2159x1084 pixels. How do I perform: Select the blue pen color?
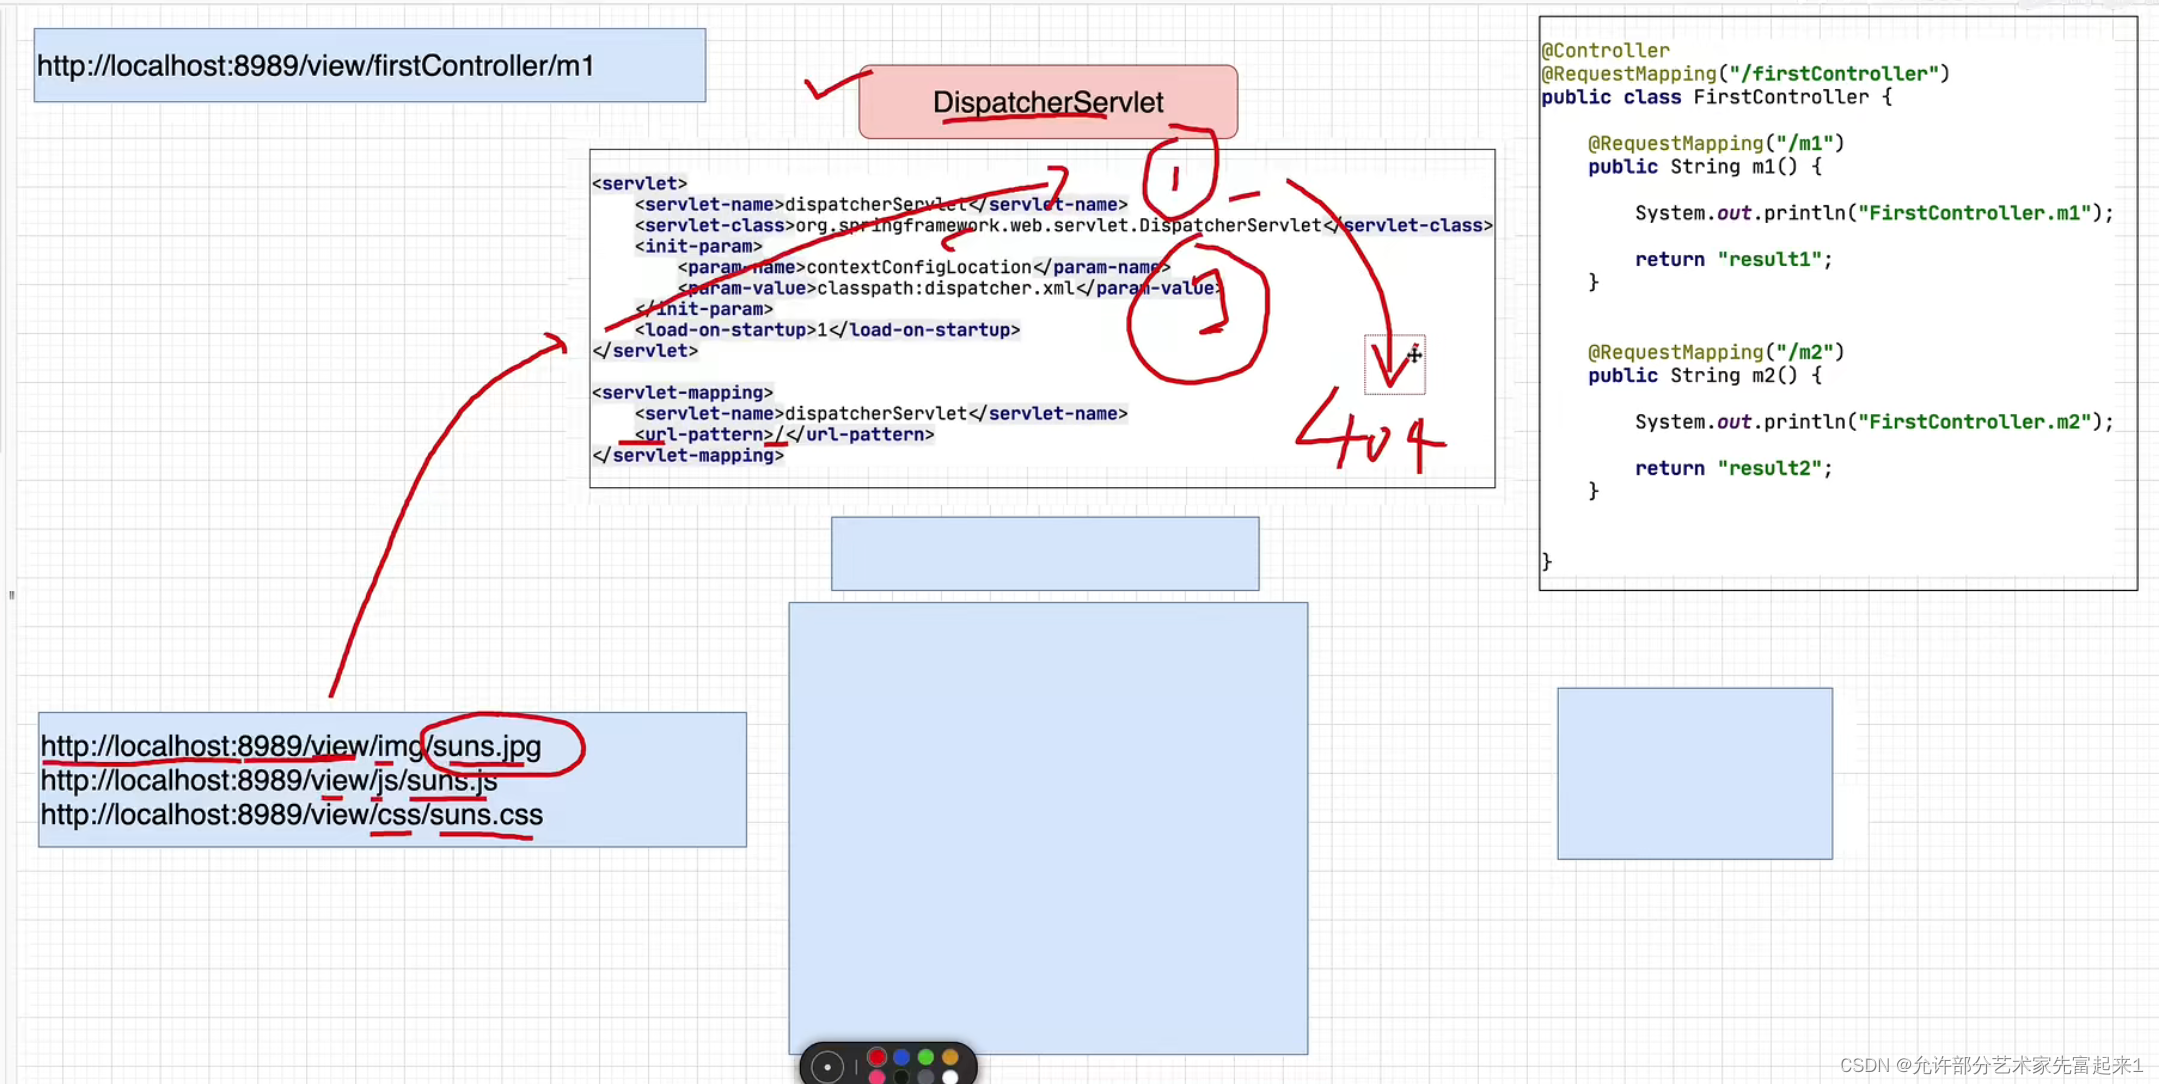point(901,1057)
